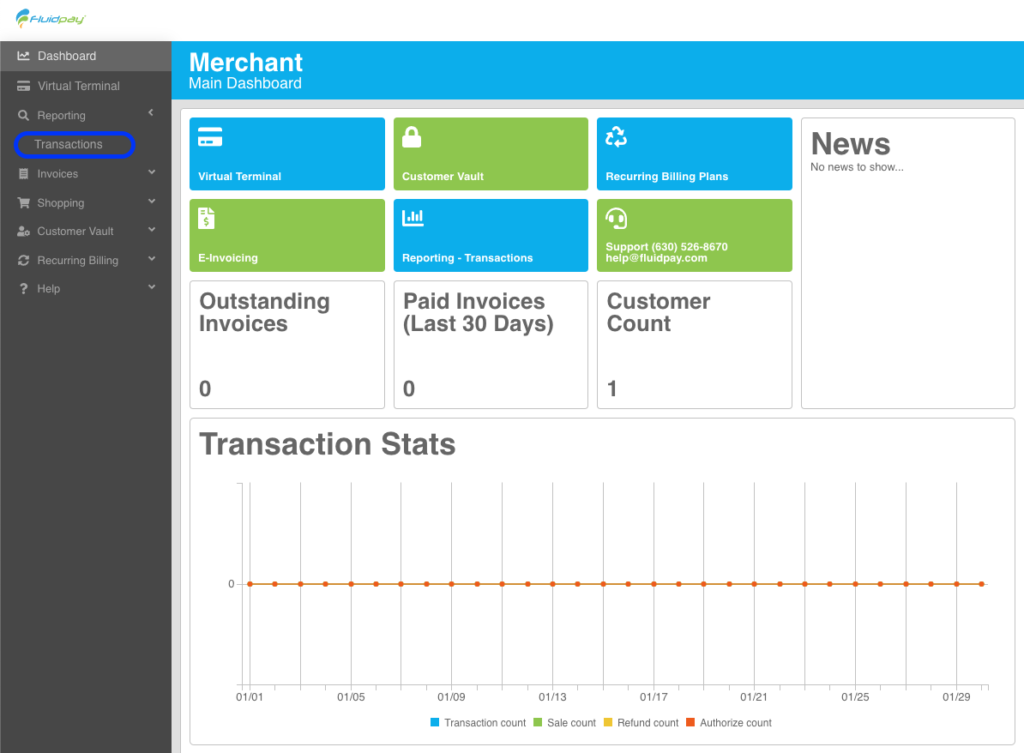Click the Main Dashboard subtitle
The image size is (1024, 753).
(x=245, y=84)
